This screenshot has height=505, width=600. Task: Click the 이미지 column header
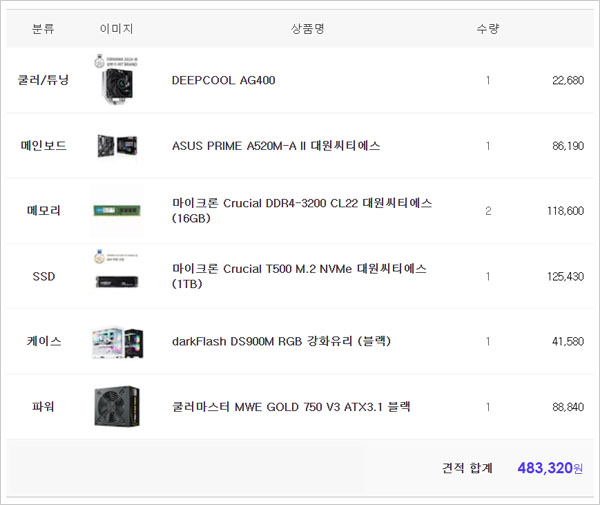pyautogui.click(x=116, y=29)
